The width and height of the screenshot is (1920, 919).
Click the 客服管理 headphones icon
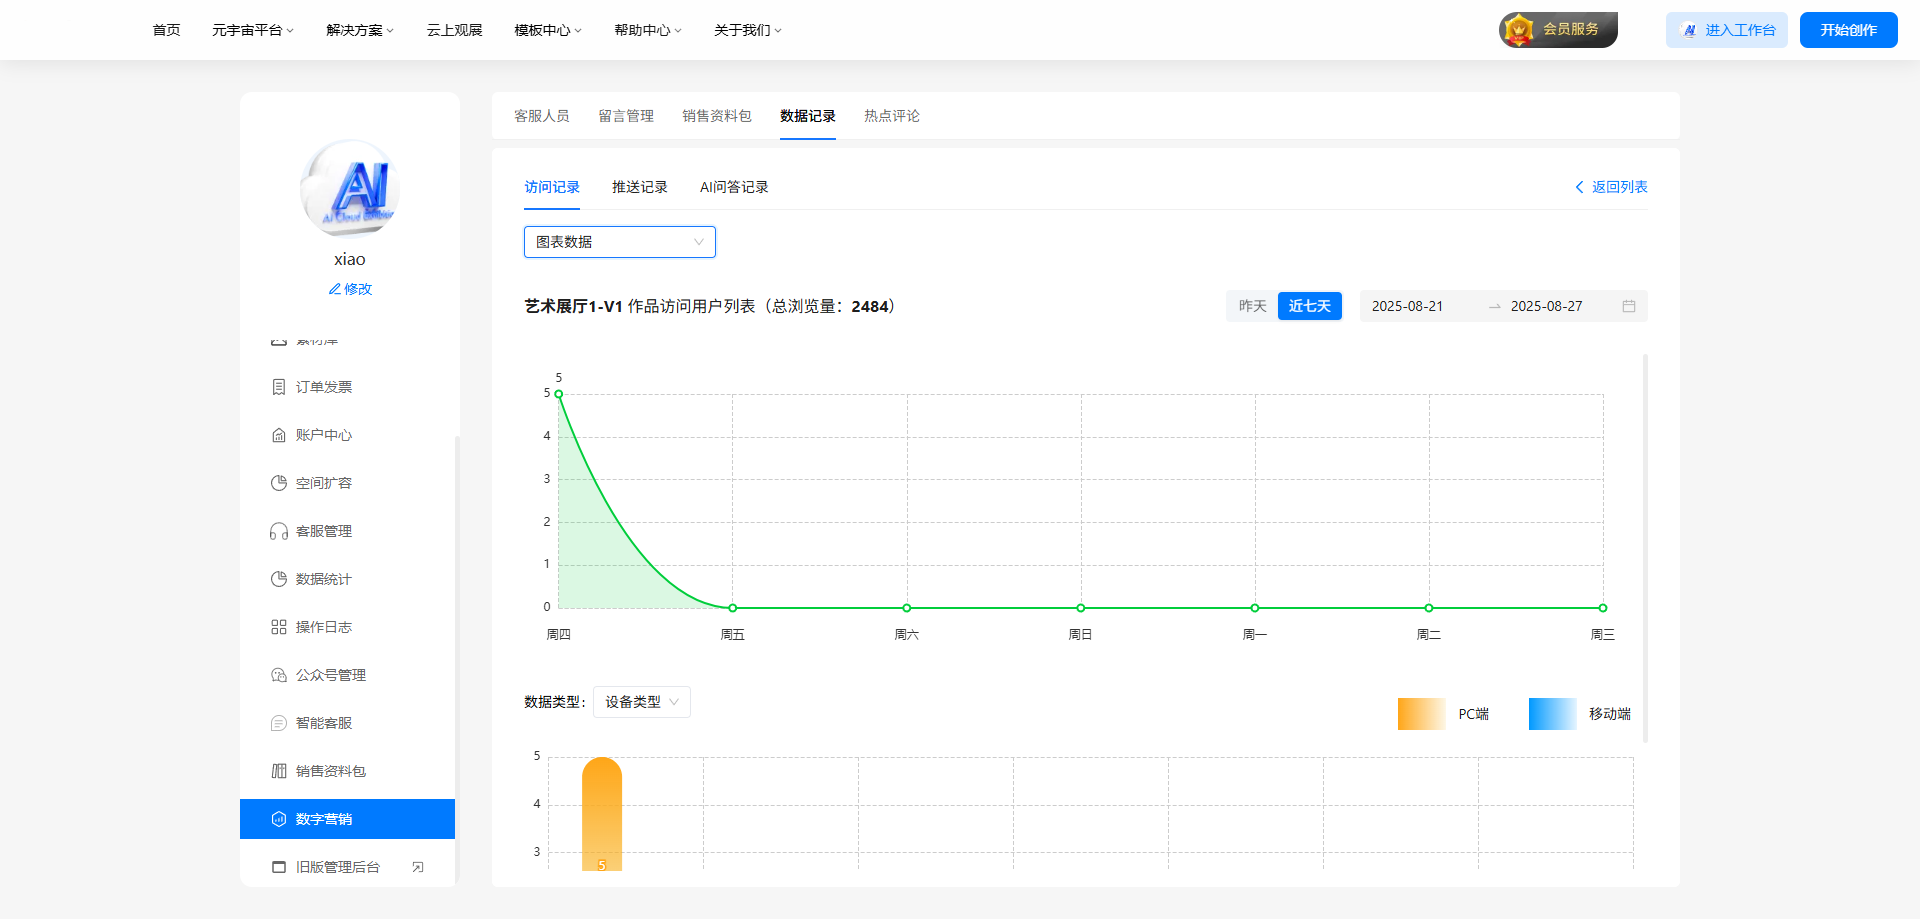(x=279, y=531)
